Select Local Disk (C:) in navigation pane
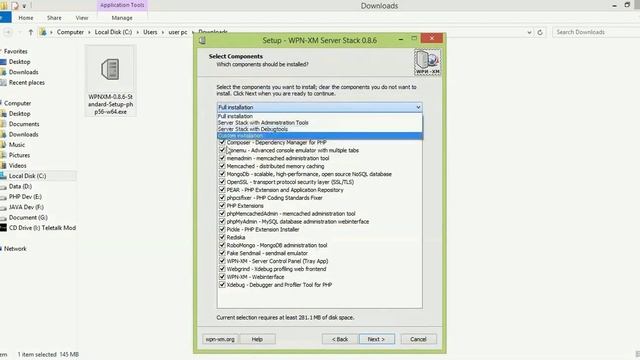640x360 pixels. point(27,176)
